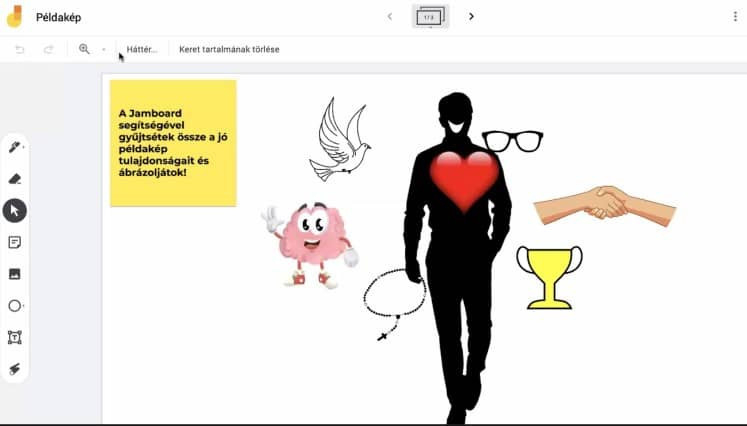Image resolution: width=747 pixels, height=426 pixels.
Task: Select the Eraser tool
Action: [15, 179]
